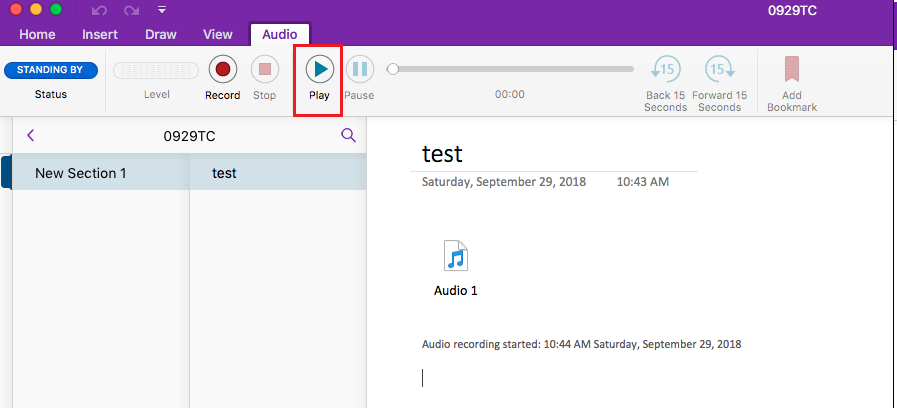
Task: Switch to the View tab
Action: point(218,34)
